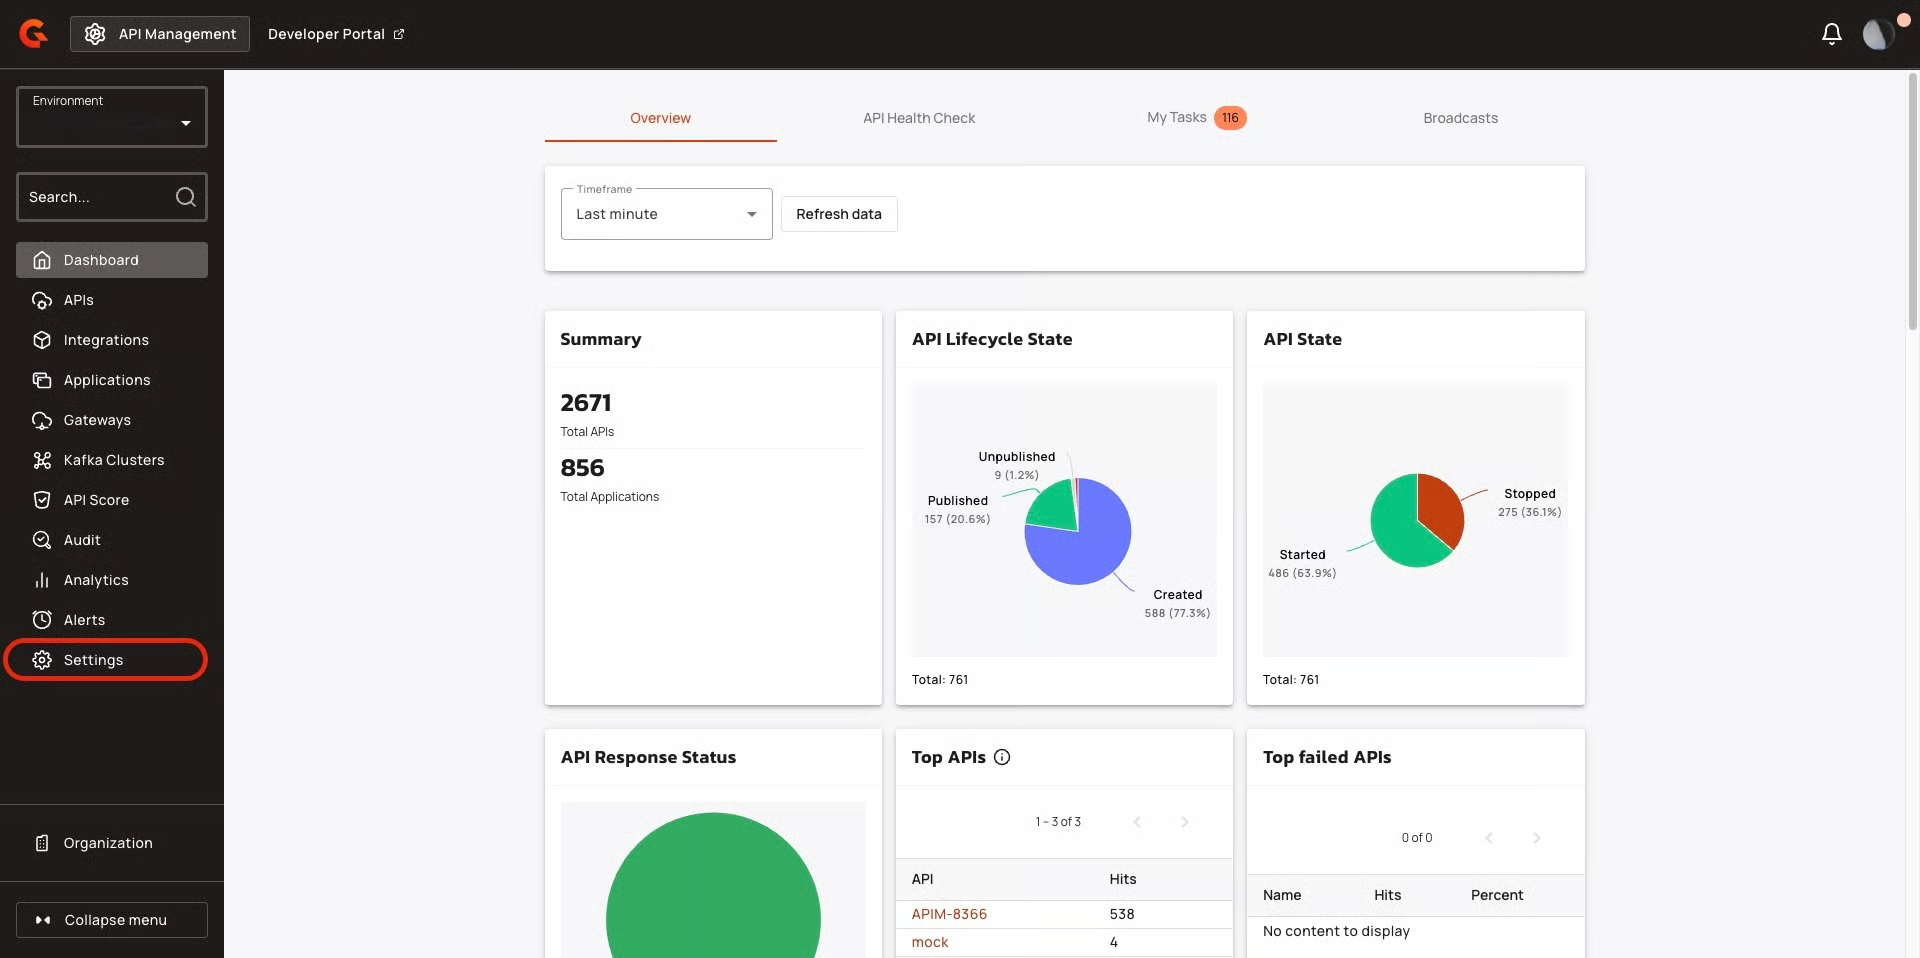Open Alerts in sidebar
1920x958 pixels.
point(84,620)
